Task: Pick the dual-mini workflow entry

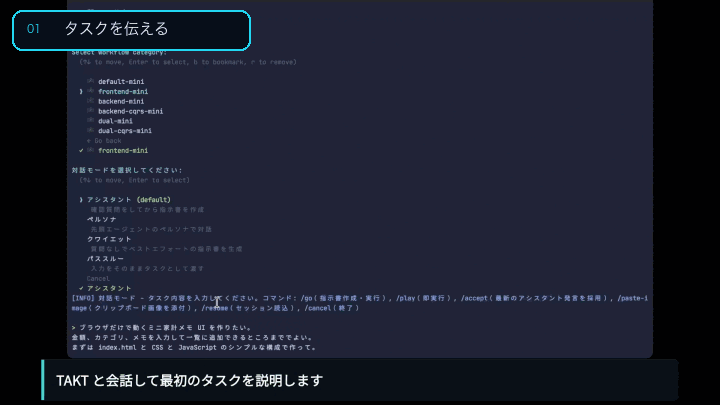Action: (115, 121)
